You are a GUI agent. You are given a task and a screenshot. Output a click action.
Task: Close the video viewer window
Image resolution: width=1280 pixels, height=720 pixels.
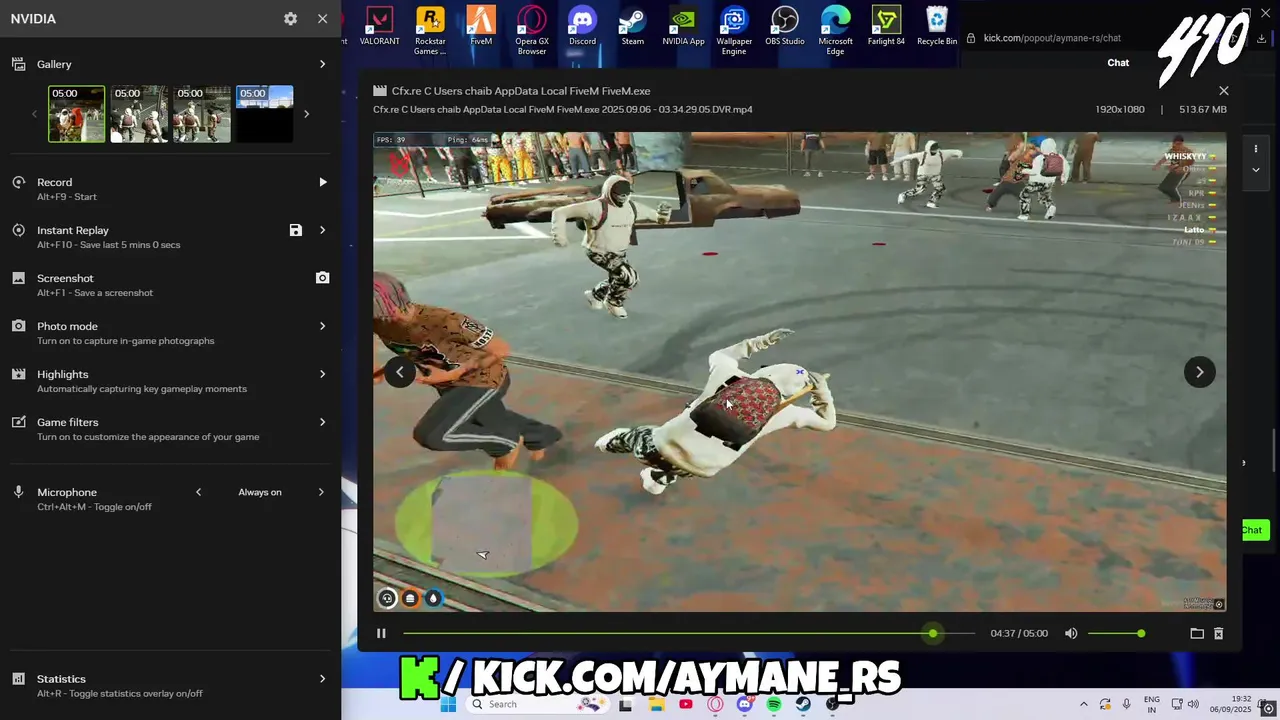tap(1223, 90)
